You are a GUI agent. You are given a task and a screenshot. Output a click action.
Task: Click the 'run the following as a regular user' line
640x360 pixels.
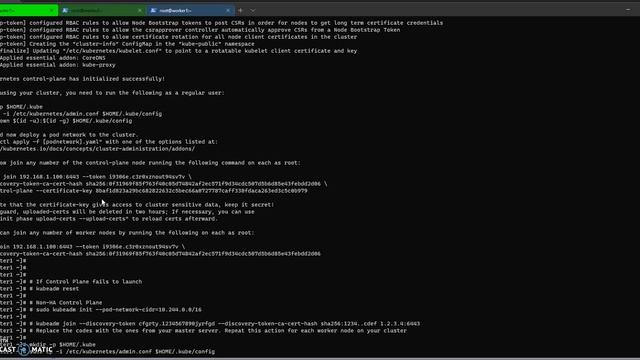click(112, 93)
